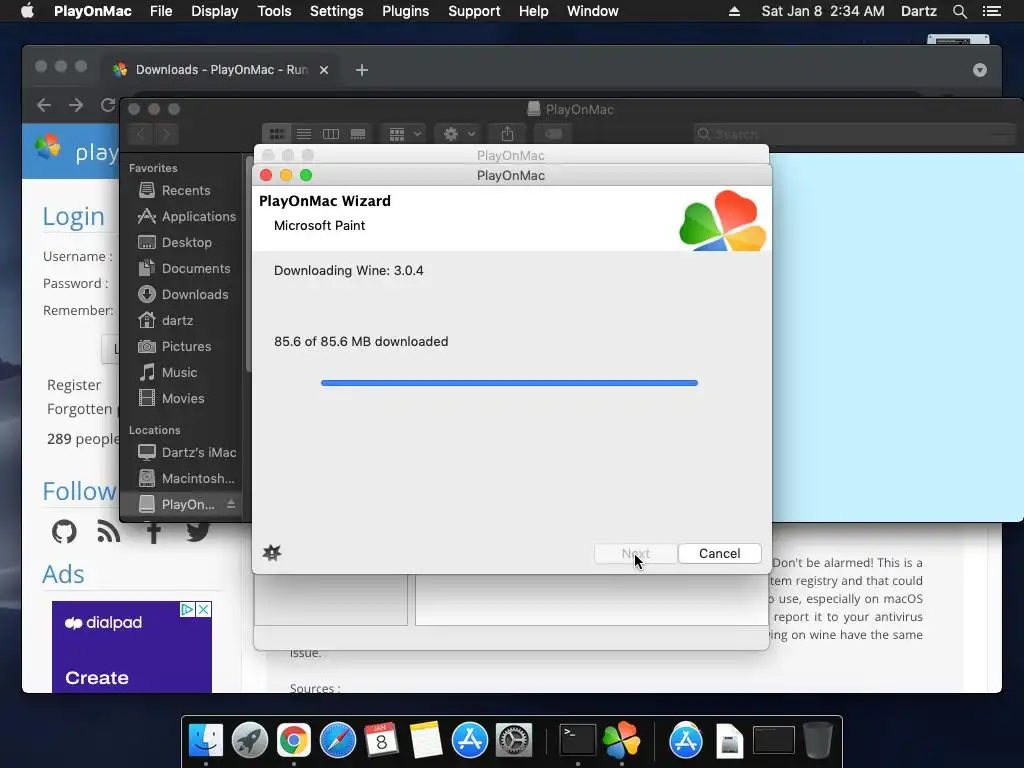Screen dimensions: 1024x768
Task: Click the debug bug icon in the wizard
Action: pos(272,553)
